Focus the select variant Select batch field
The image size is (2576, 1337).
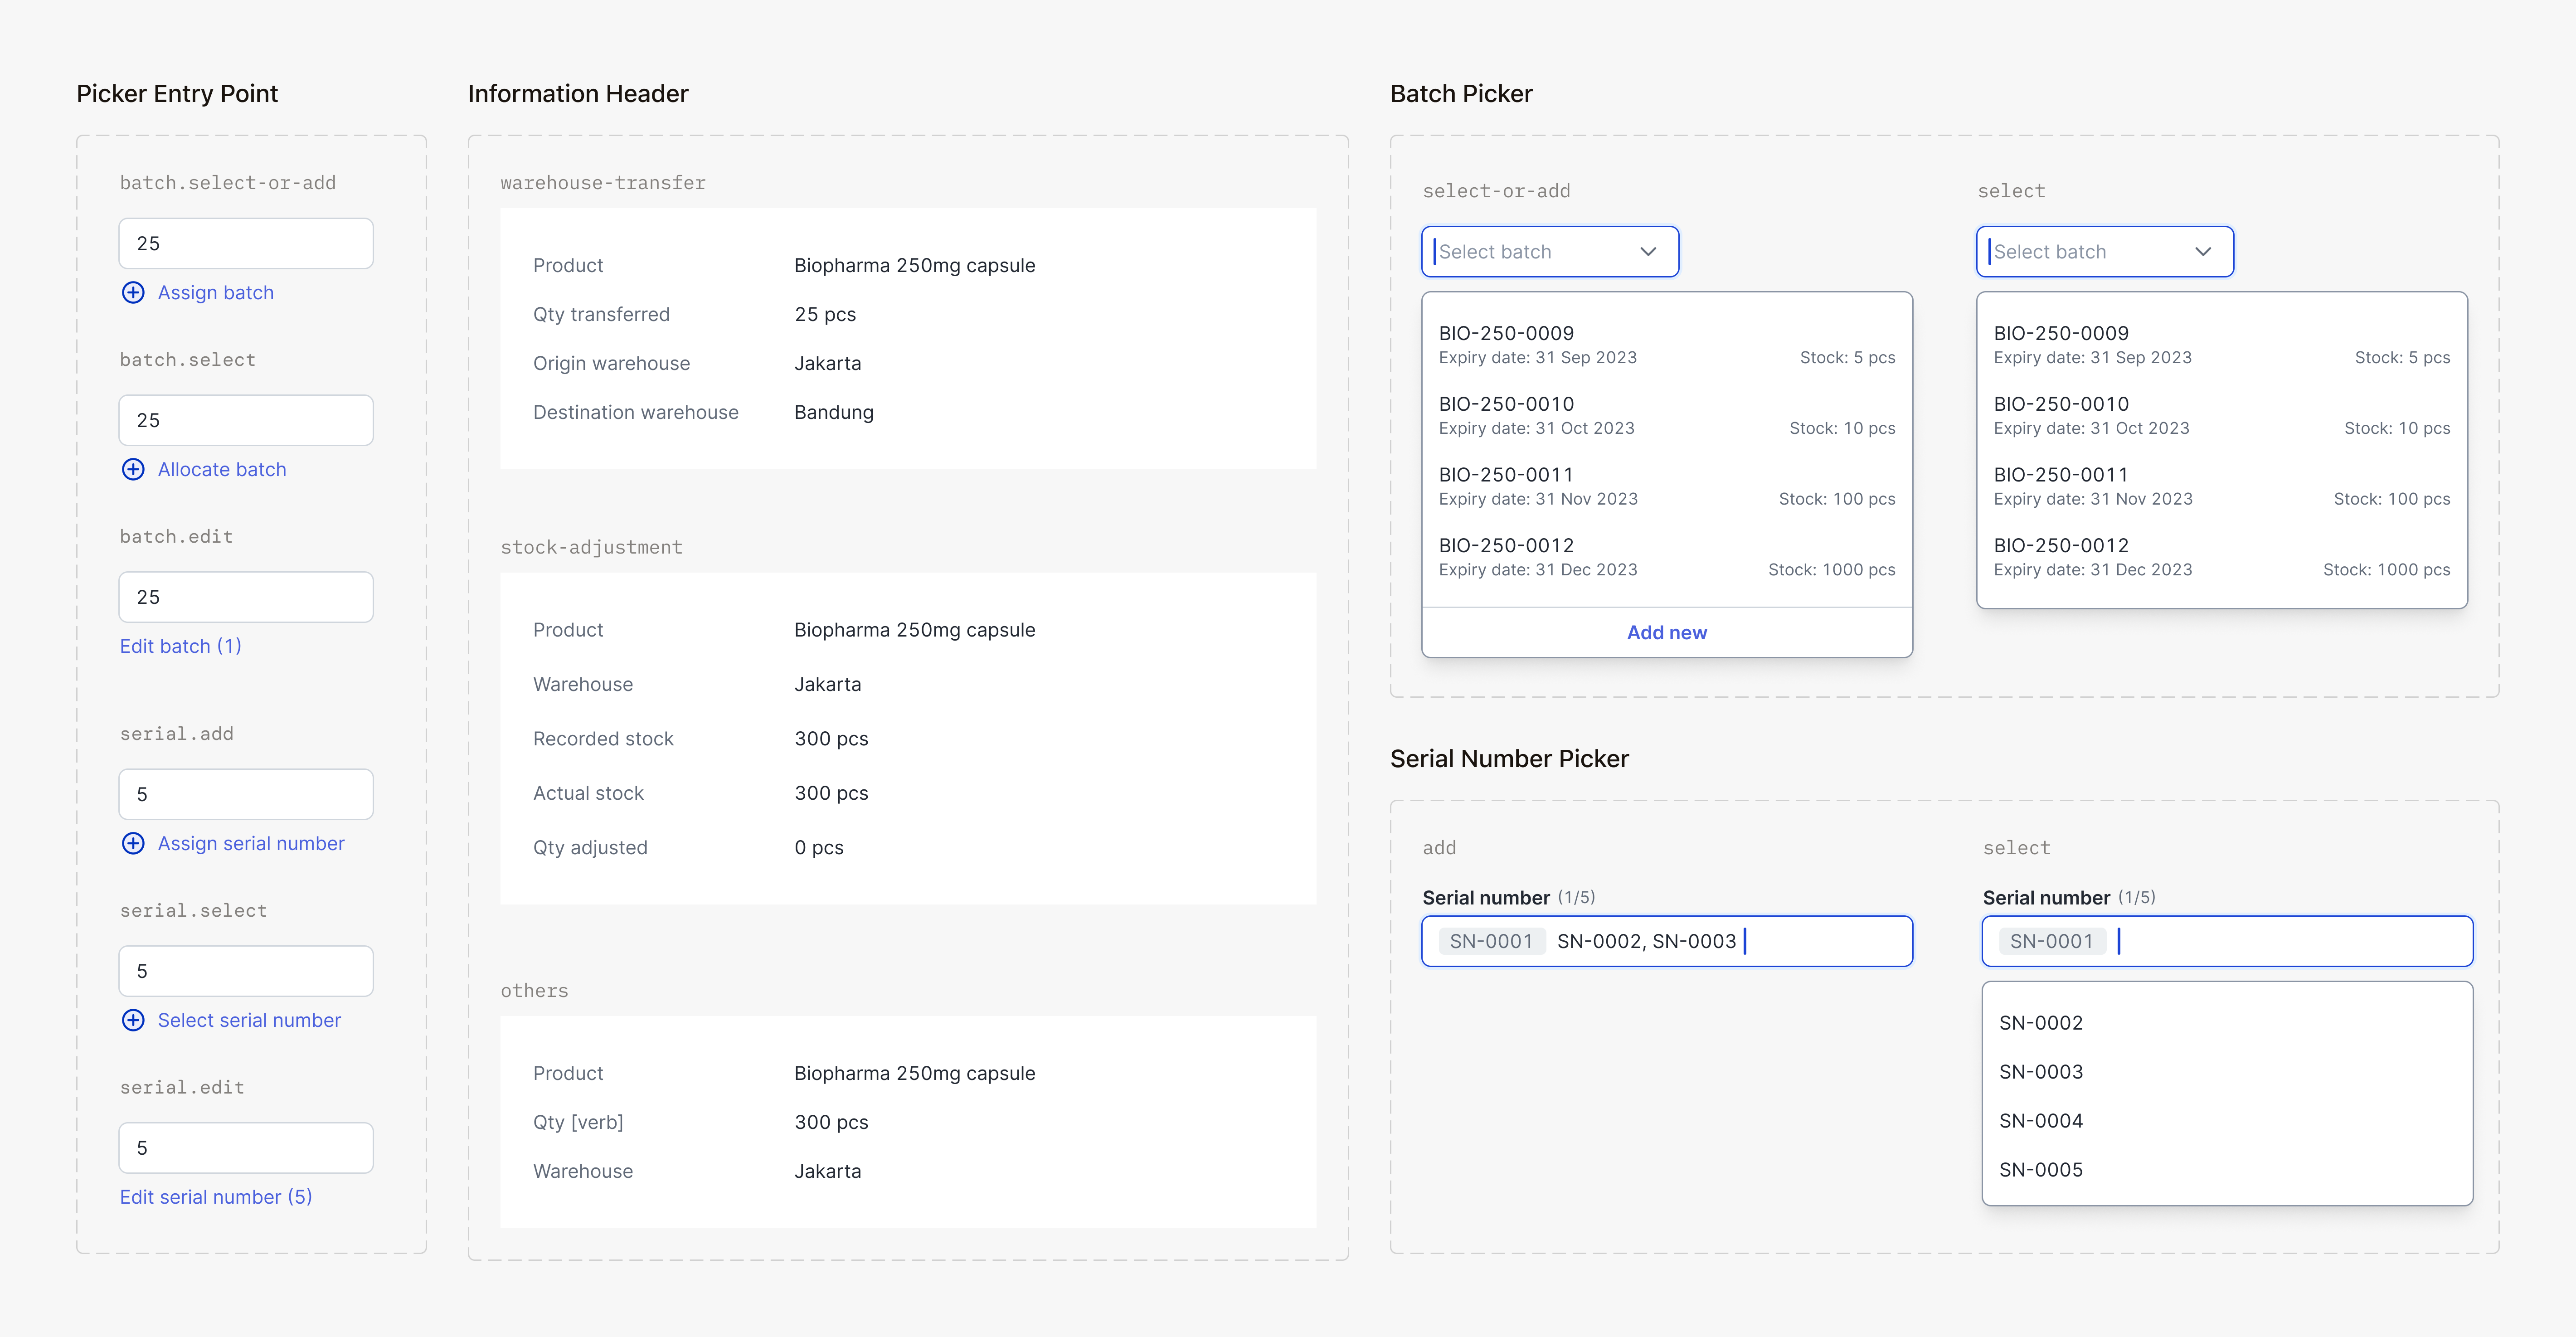2105,252
